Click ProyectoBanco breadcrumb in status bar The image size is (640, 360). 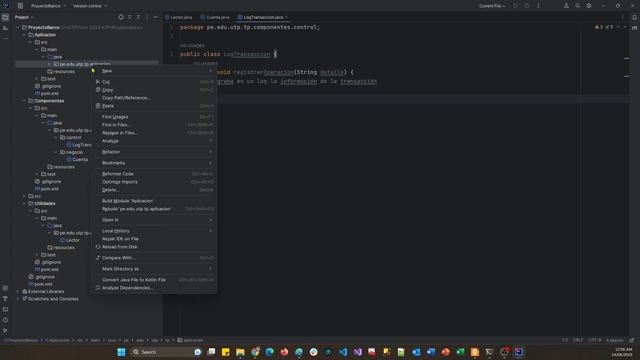21,340
